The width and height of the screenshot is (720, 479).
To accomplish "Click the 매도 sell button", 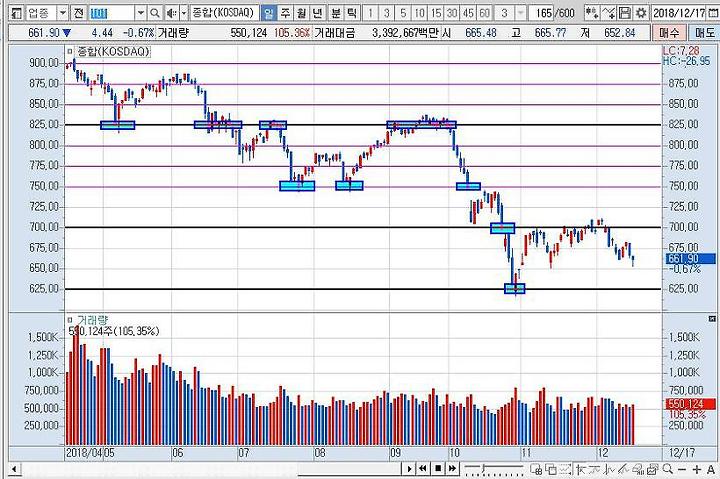I will [x=704, y=33].
